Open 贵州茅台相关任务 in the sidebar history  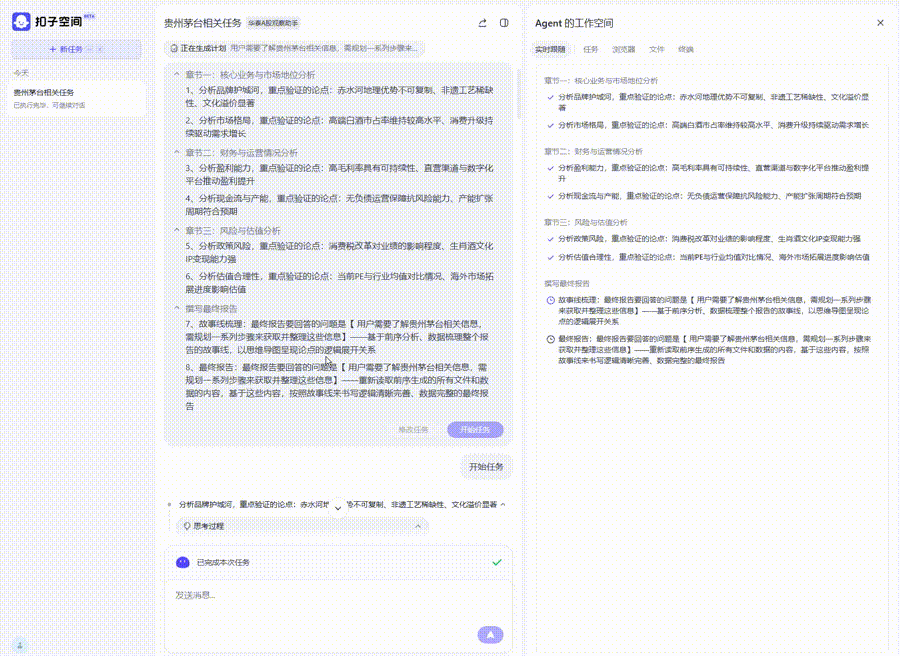coord(76,98)
